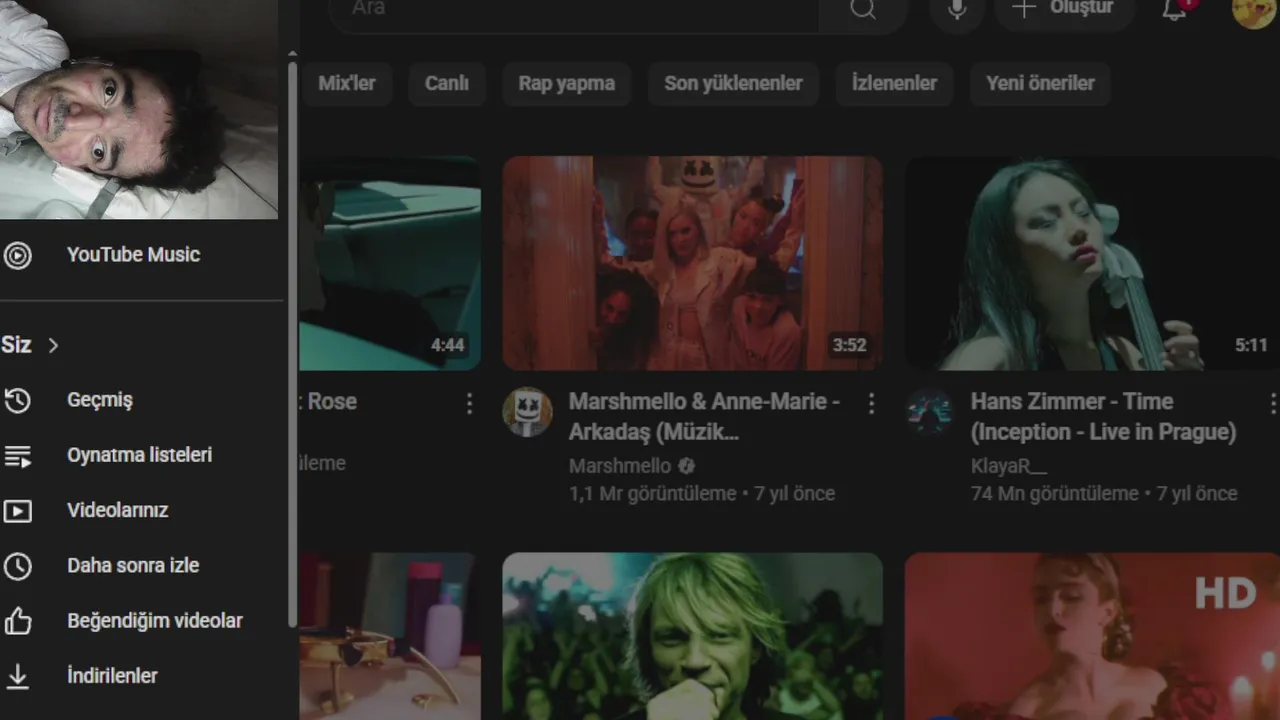This screenshot has width=1280, height=720.
Task: Select the İzlenenler filter chip
Action: (x=894, y=84)
